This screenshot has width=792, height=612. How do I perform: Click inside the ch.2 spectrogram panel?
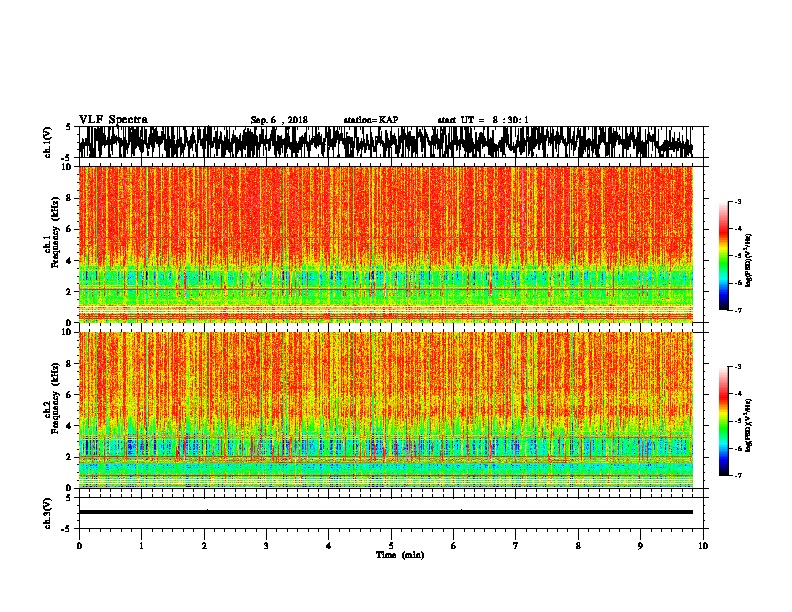390,410
